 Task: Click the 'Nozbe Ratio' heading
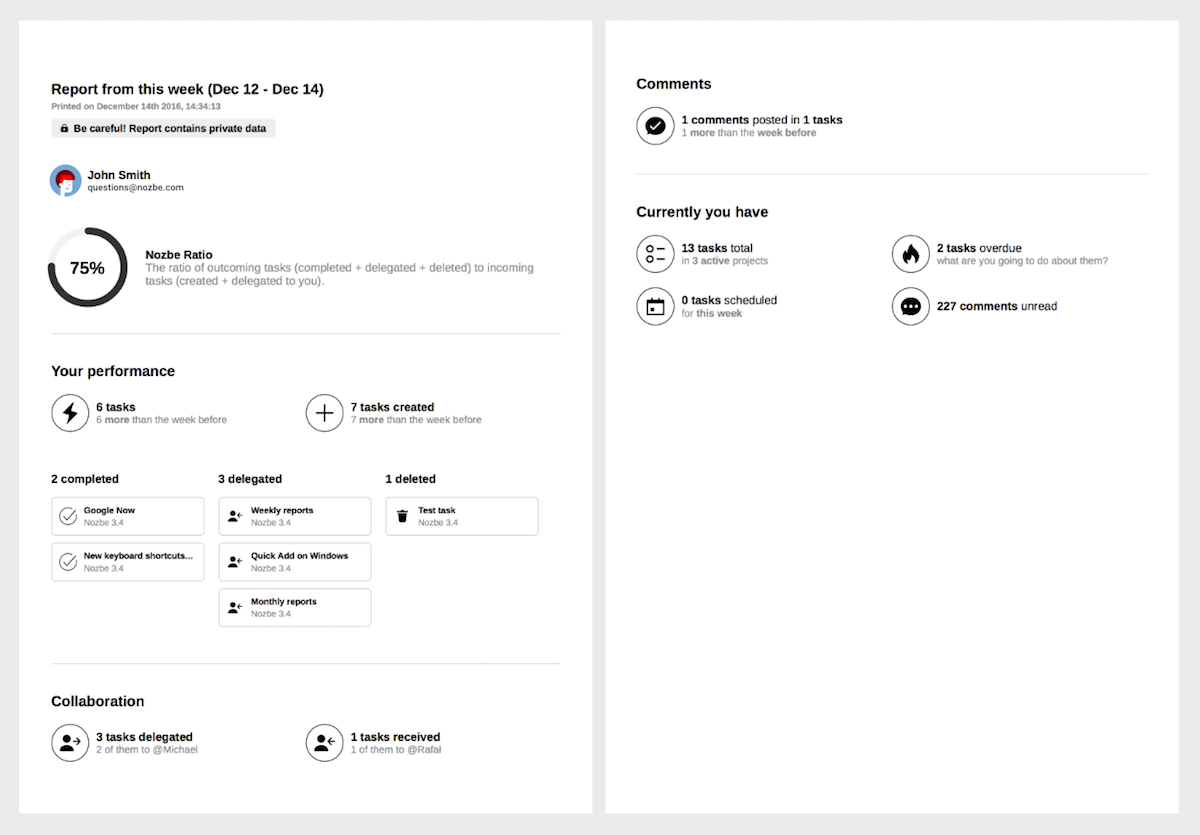[x=179, y=255]
